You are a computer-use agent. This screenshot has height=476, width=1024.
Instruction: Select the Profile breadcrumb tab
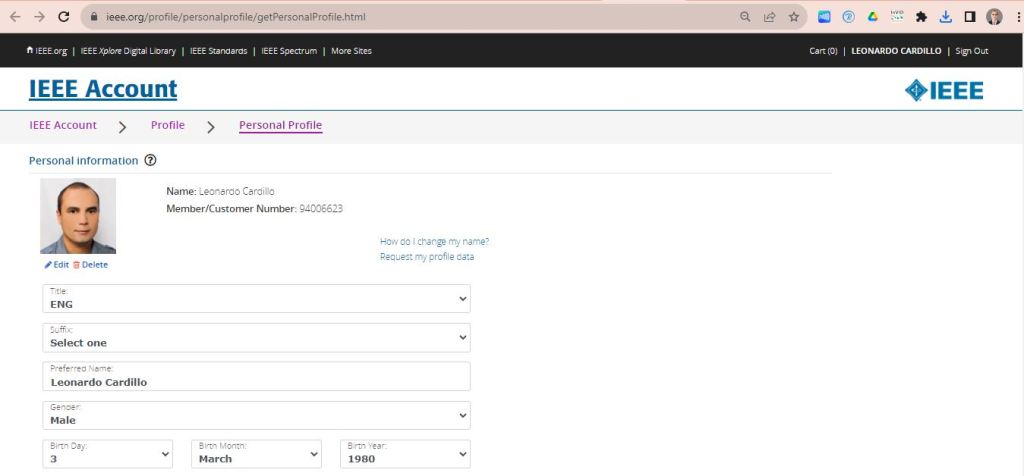(x=167, y=126)
